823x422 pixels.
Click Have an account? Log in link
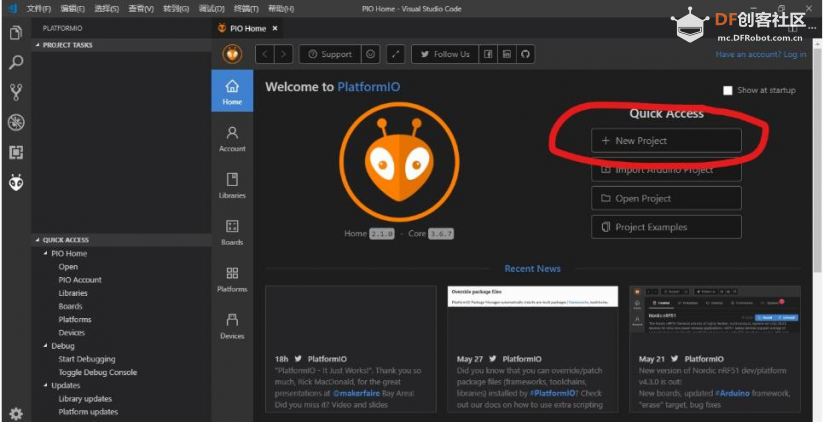(x=761, y=54)
